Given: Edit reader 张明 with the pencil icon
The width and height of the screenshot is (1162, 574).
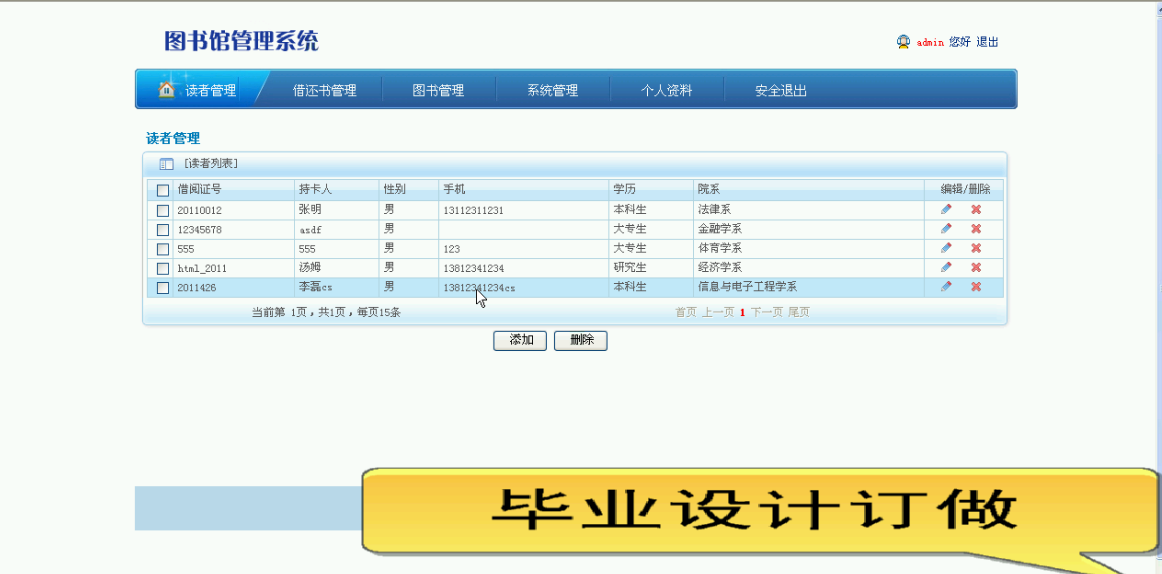Looking at the screenshot, I should [946, 210].
